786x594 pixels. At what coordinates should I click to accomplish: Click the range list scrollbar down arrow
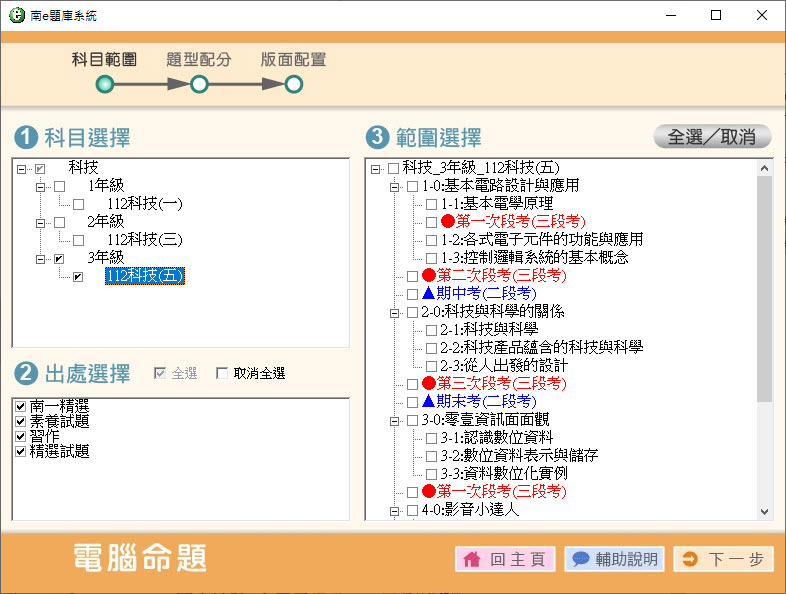765,512
